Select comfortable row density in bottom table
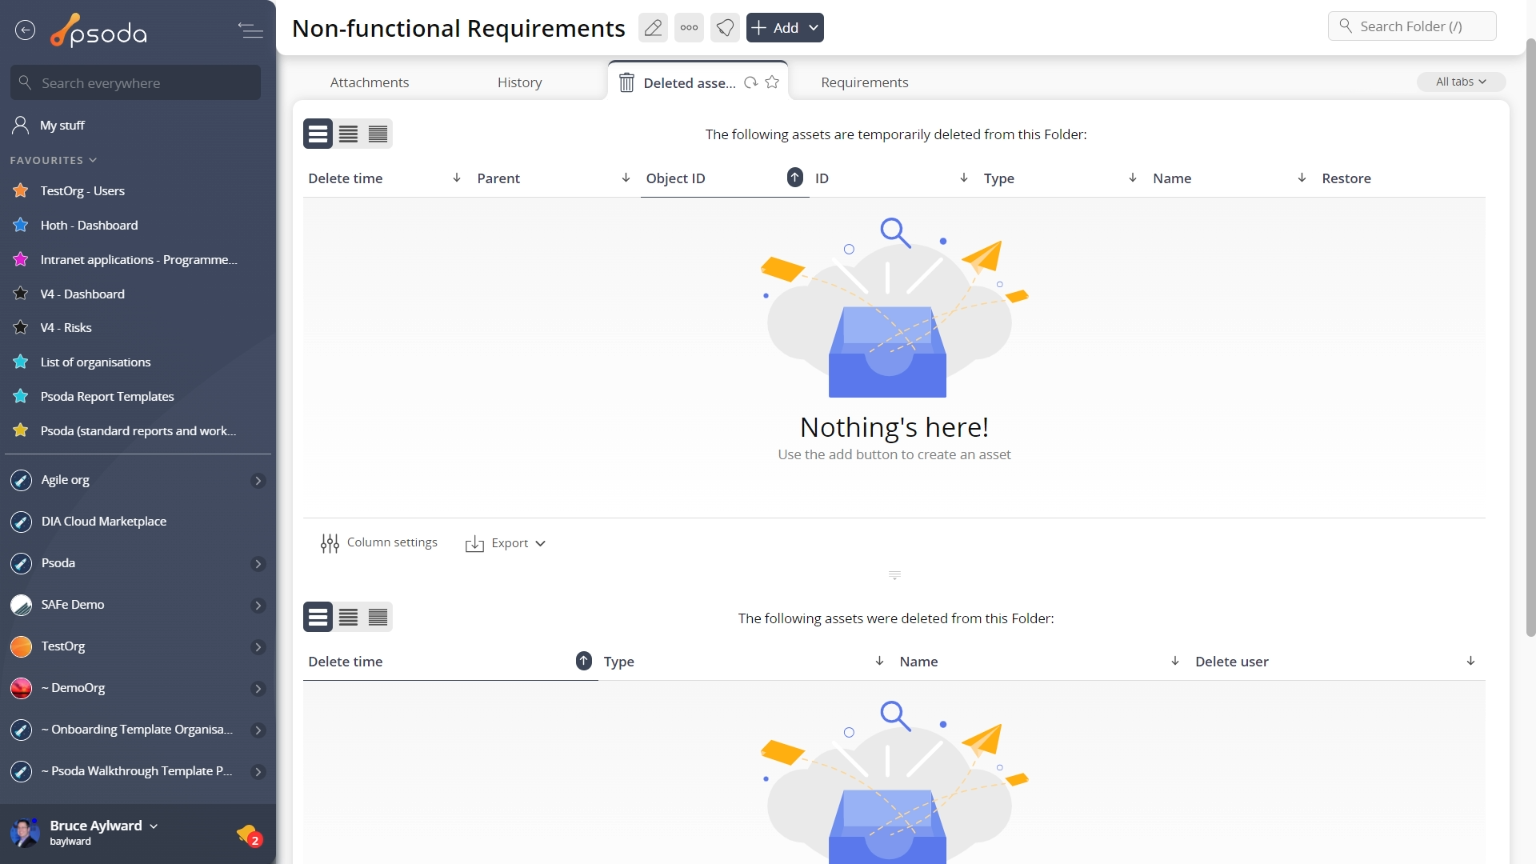 (x=318, y=617)
